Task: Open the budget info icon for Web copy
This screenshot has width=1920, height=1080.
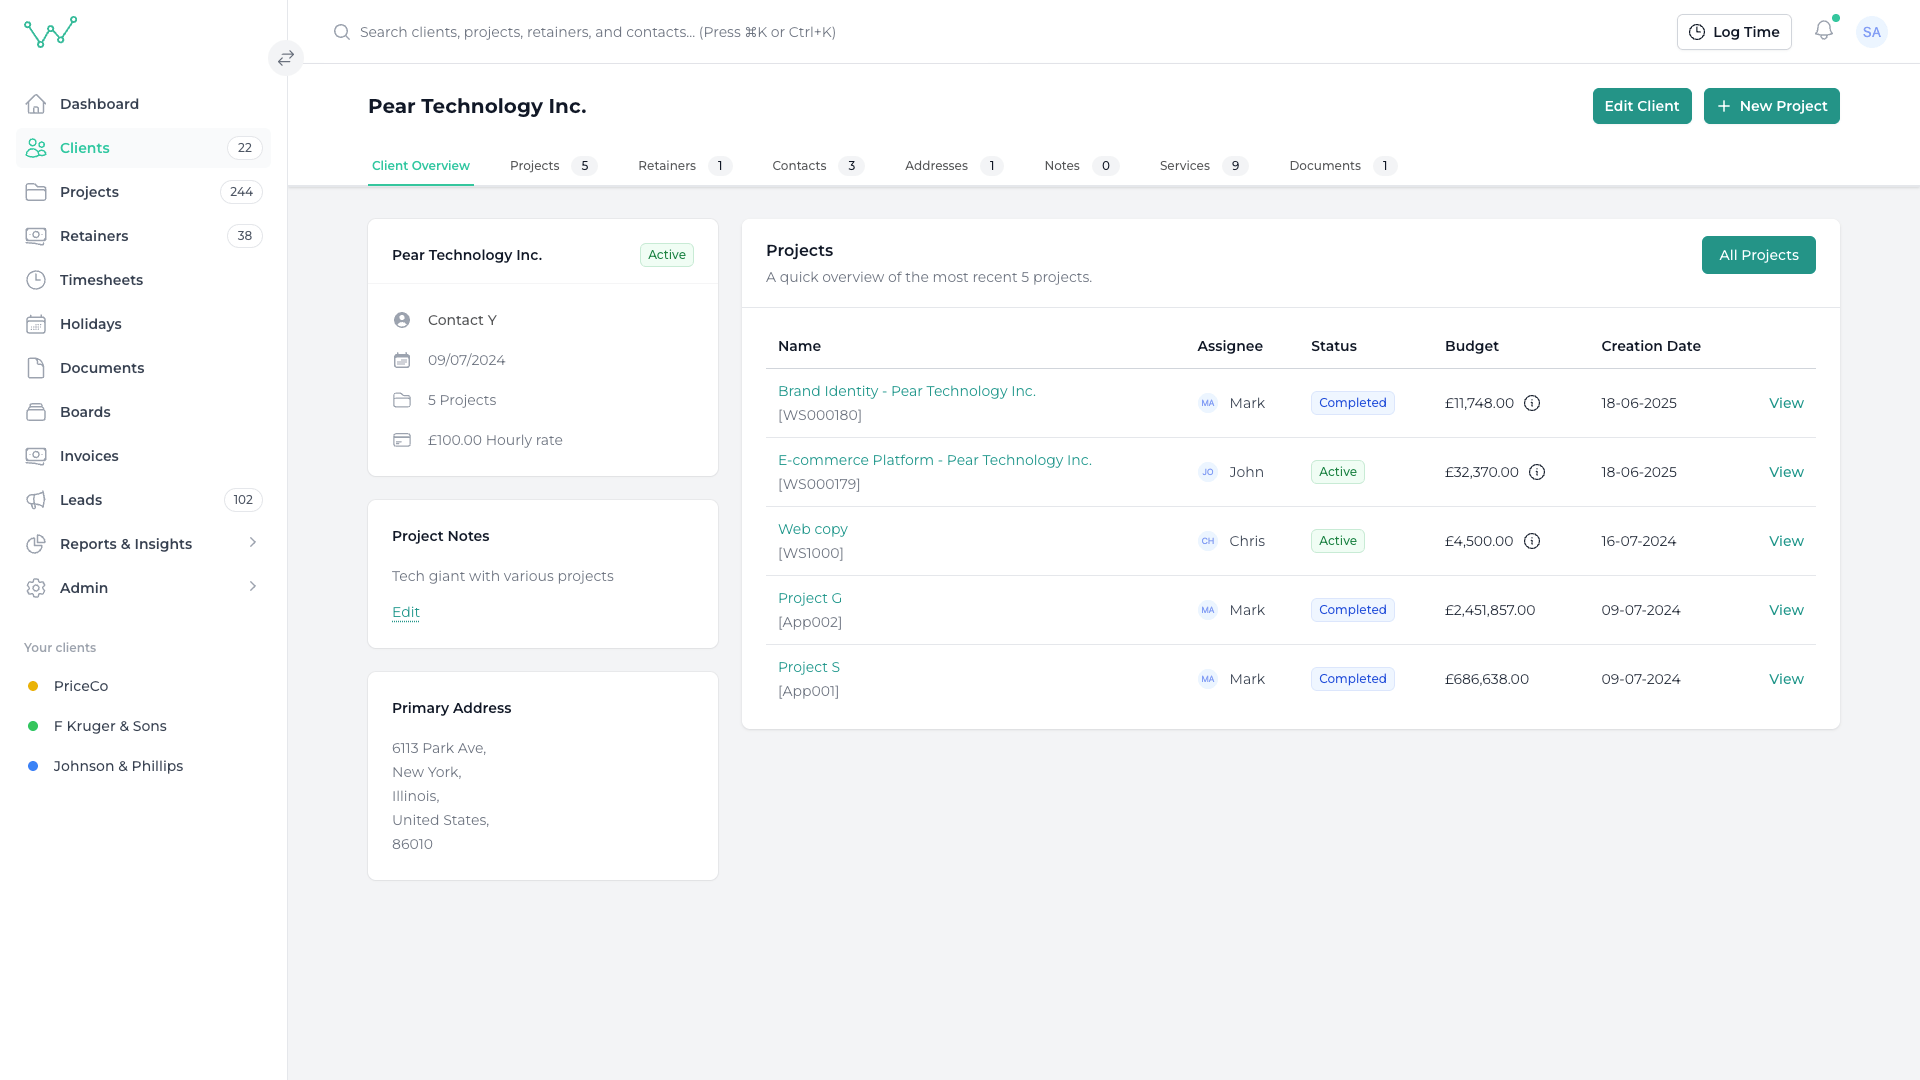Action: point(1532,541)
